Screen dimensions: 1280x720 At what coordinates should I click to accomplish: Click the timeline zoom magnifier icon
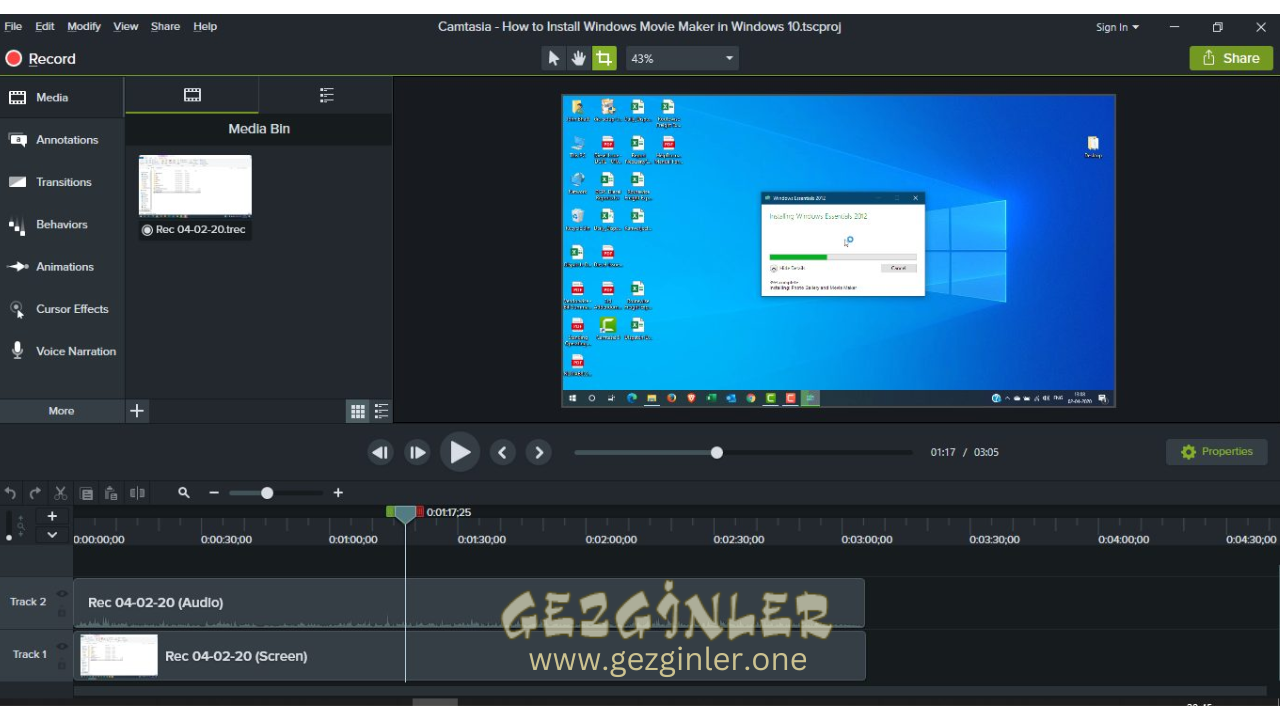tap(184, 493)
